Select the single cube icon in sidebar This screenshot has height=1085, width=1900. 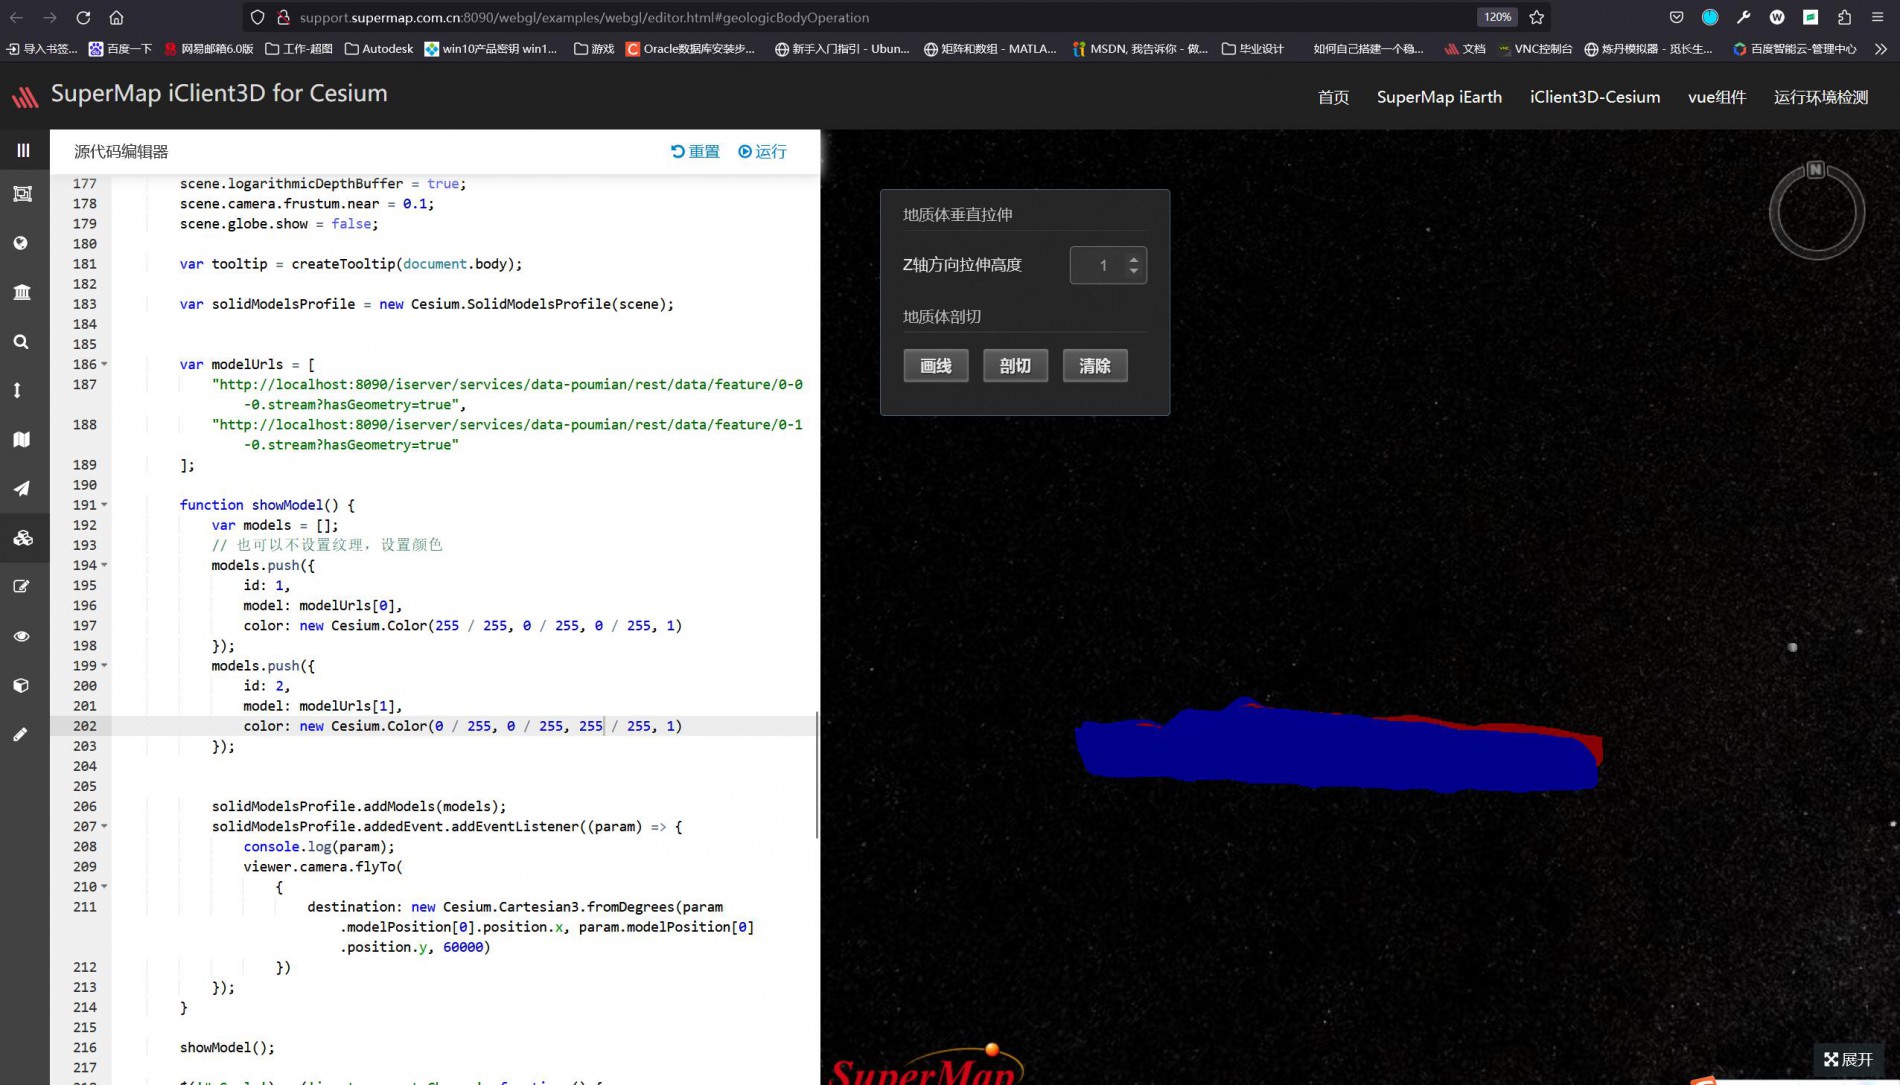pos(21,685)
